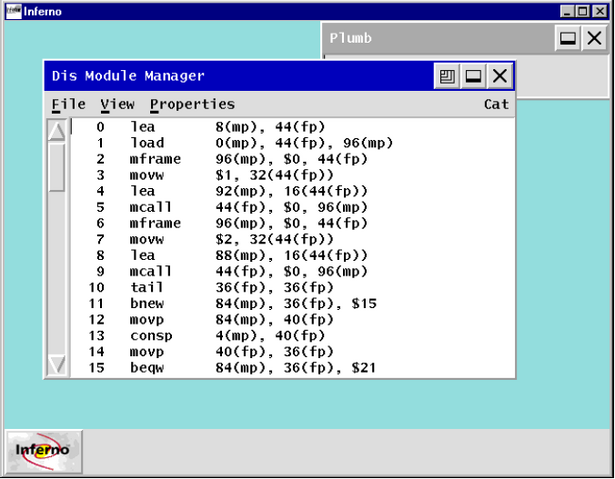Viewport: 615px width, 479px height.
Task: Click the scroll down arrow in disassembly list
Action: [57, 364]
